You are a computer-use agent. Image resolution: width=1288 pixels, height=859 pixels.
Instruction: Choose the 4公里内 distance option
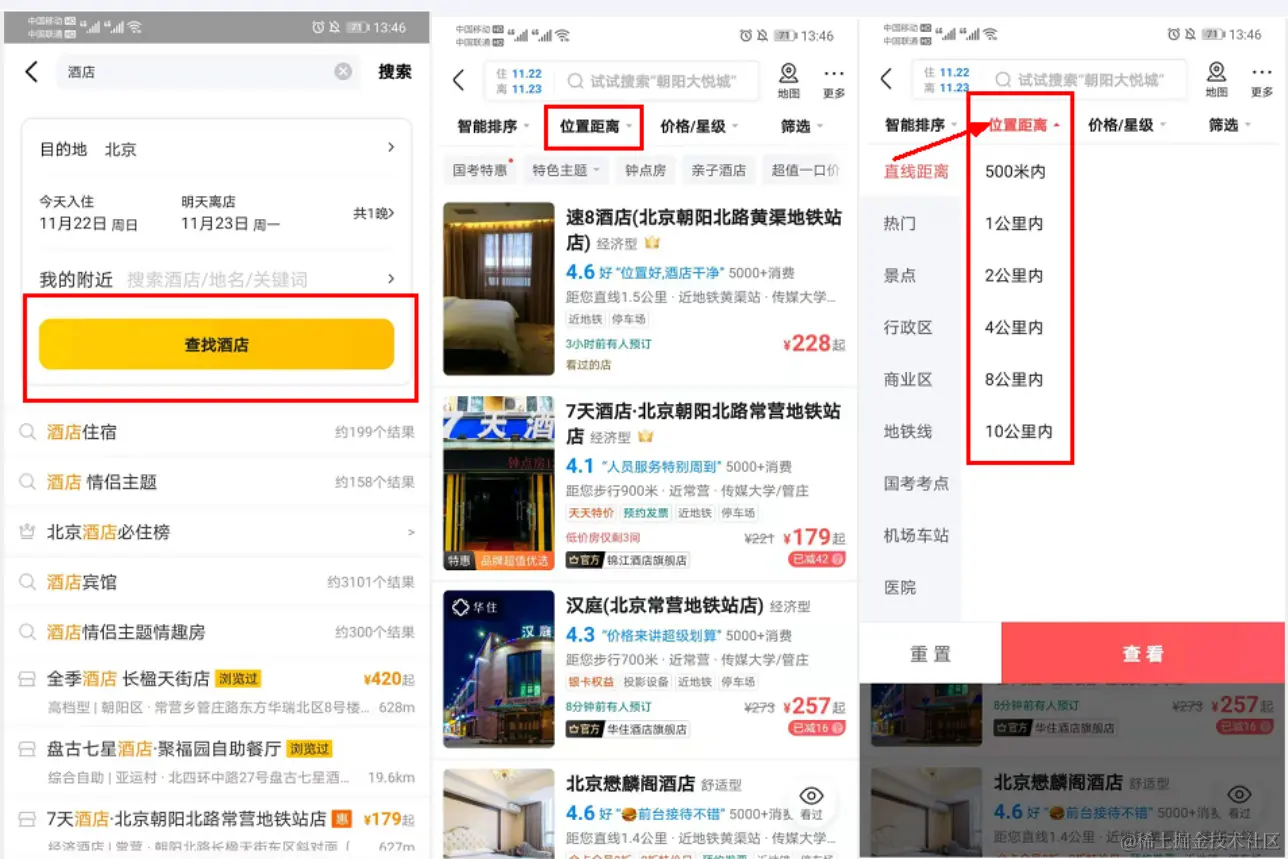tap(1014, 328)
